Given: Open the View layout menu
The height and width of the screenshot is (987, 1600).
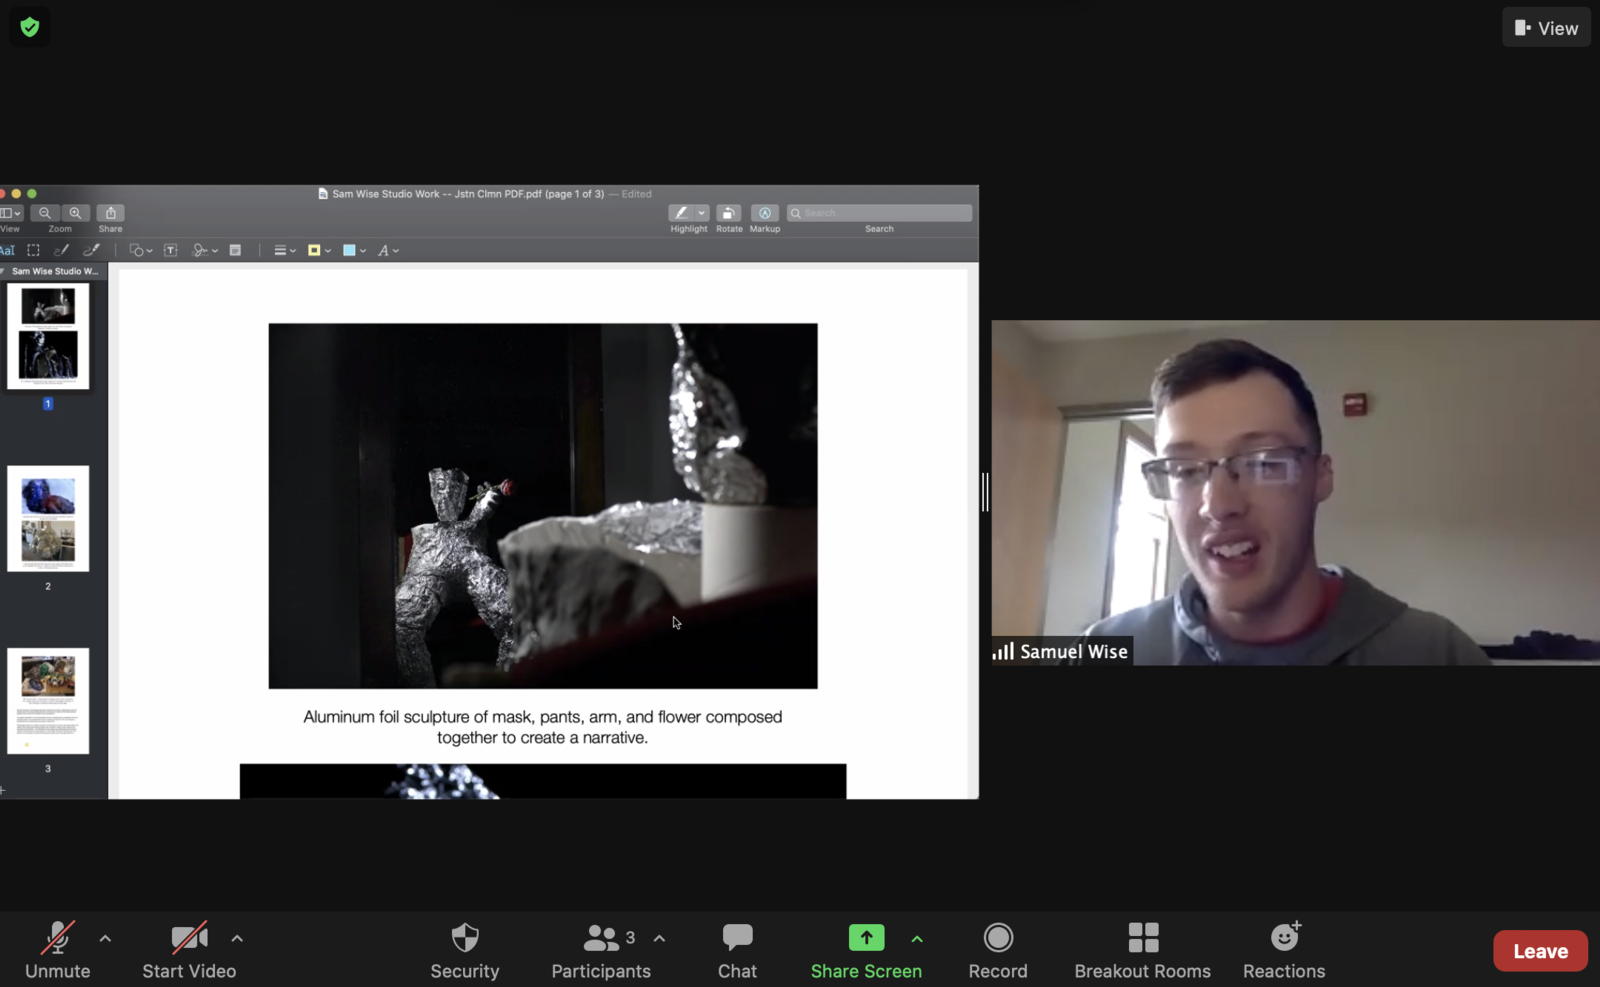Looking at the screenshot, I should pos(1546,28).
